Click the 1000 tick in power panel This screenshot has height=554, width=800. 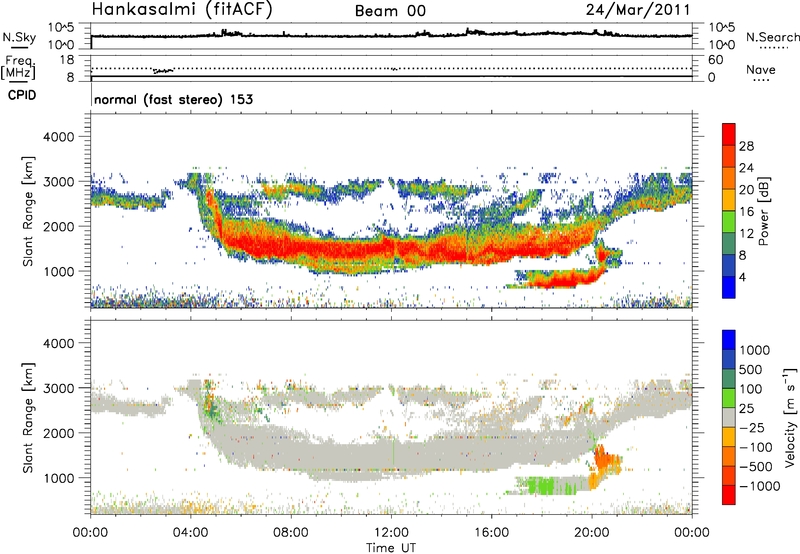pyautogui.click(x=58, y=271)
